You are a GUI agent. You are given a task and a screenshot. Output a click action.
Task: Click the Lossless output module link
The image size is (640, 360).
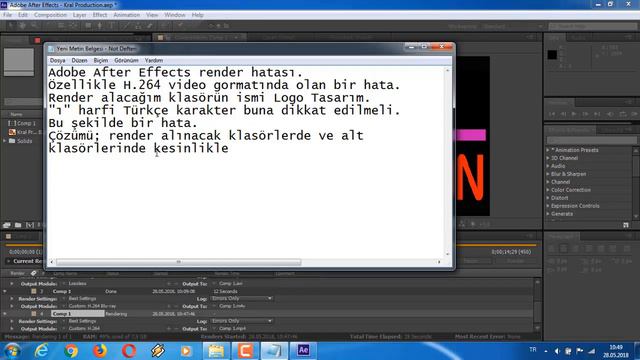[x=78, y=283]
